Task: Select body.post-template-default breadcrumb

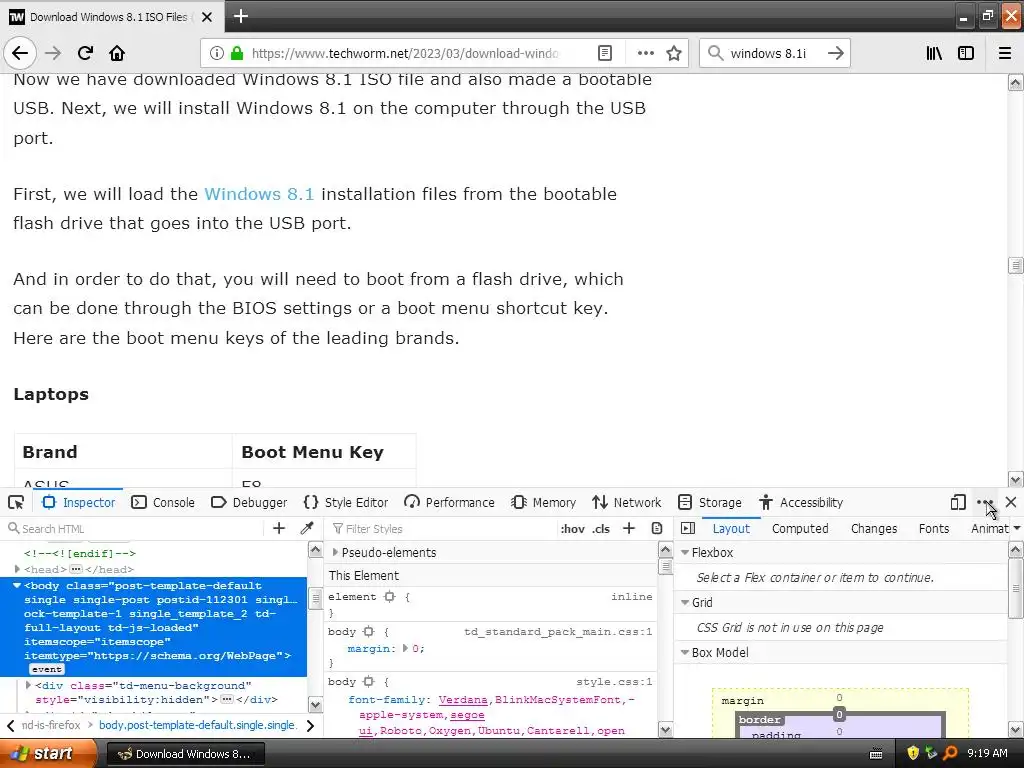Action: (x=197, y=725)
